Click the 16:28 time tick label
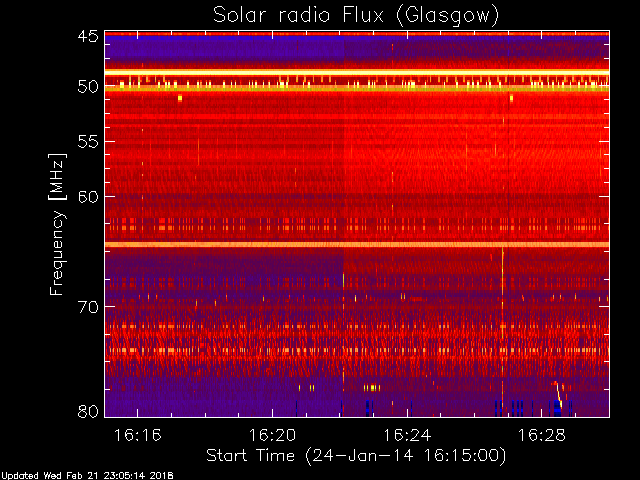Screen dimensions: 640x480 tap(542, 435)
